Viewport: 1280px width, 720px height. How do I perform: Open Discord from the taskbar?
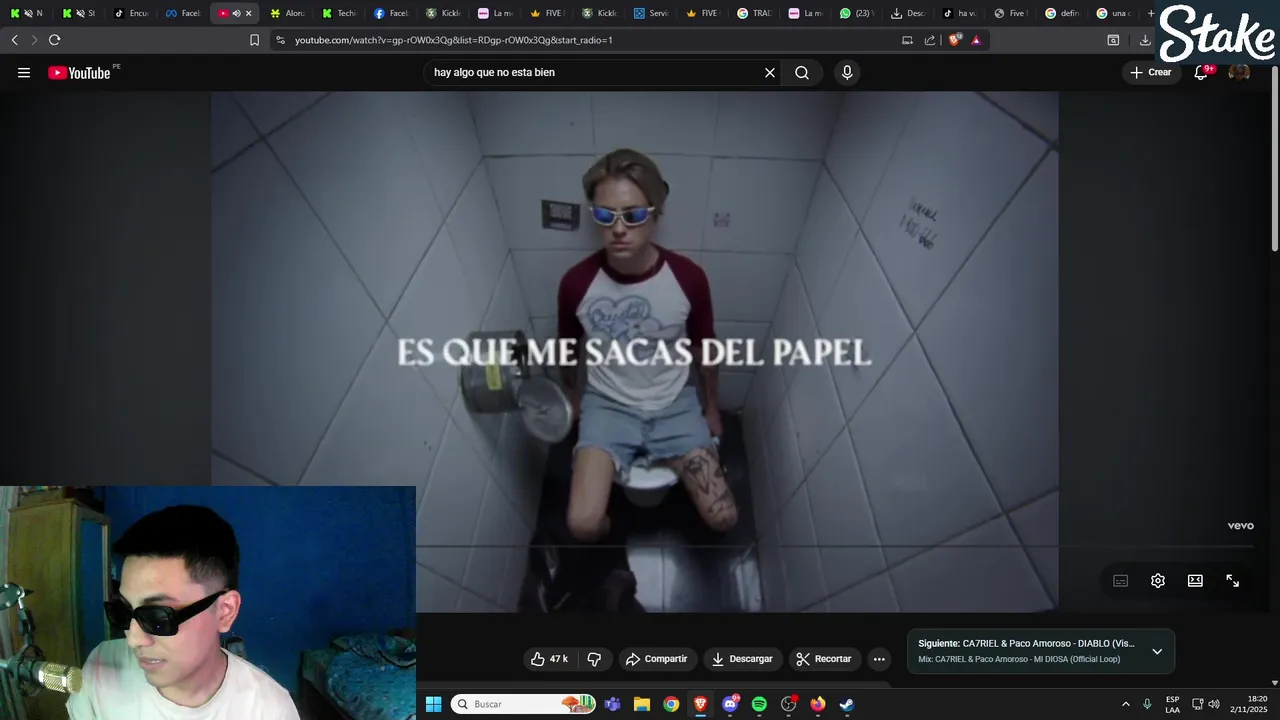click(730, 704)
